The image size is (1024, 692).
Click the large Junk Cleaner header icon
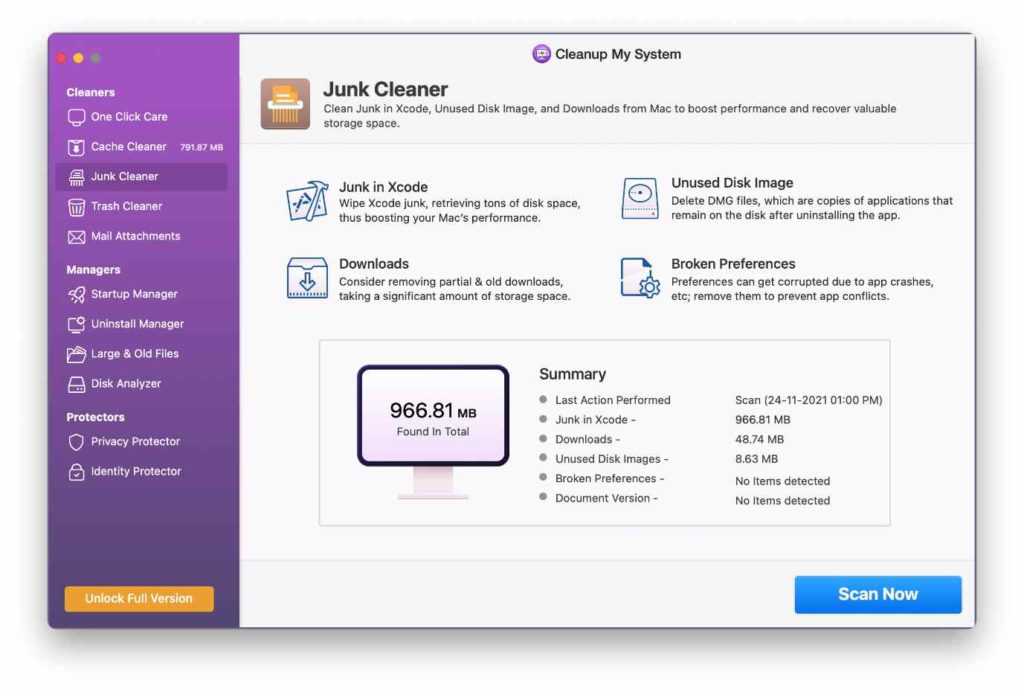(x=285, y=104)
